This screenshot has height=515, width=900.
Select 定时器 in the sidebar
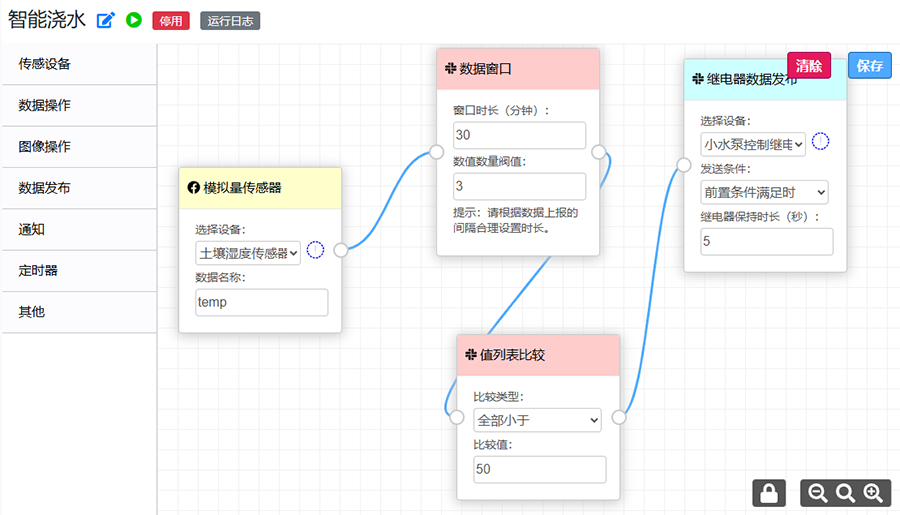click(79, 270)
